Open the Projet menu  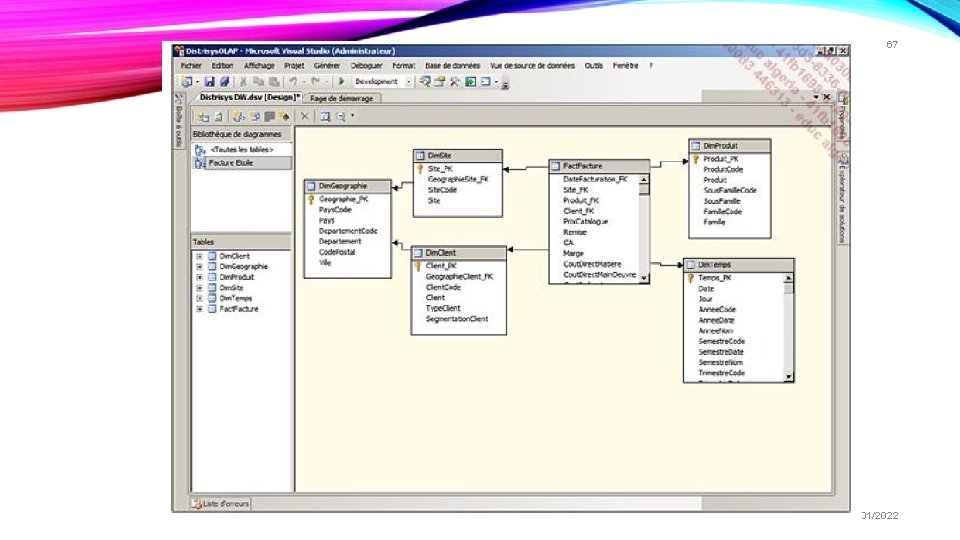coord(294,66)
